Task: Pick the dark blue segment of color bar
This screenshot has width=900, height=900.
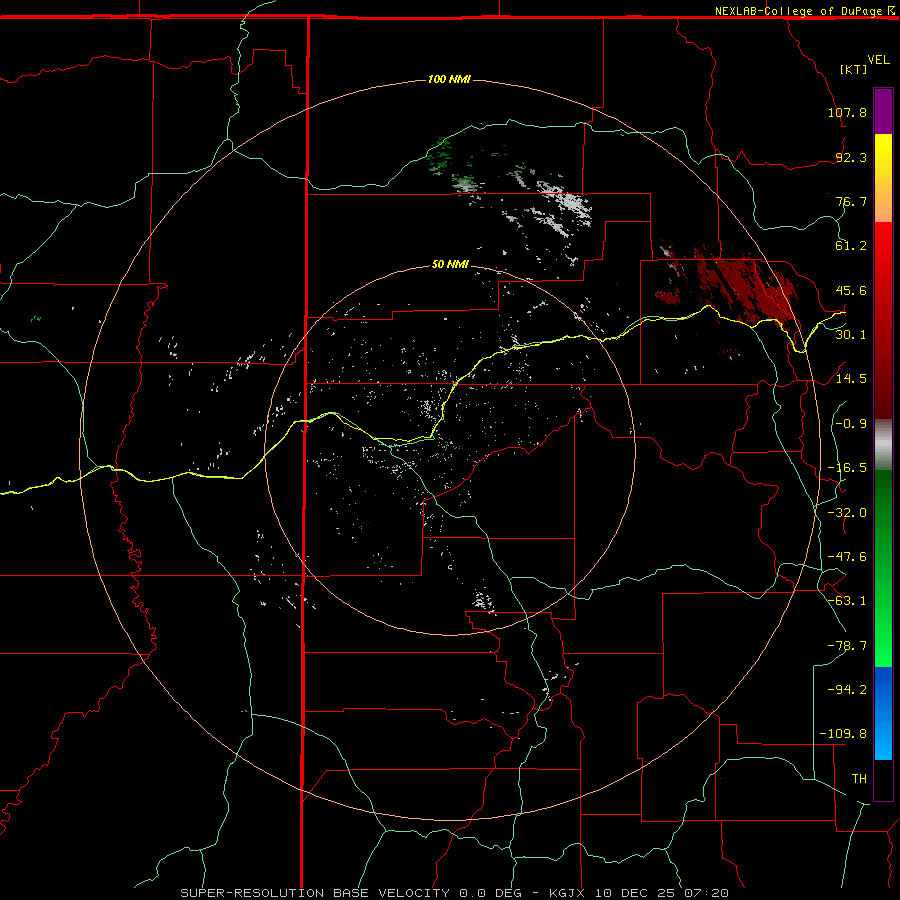Action: point(883,686)
